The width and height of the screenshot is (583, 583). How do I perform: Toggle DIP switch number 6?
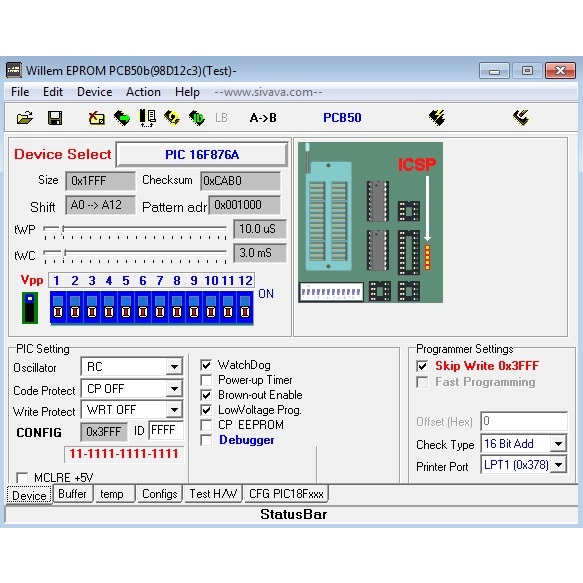[x=143, y=307]
